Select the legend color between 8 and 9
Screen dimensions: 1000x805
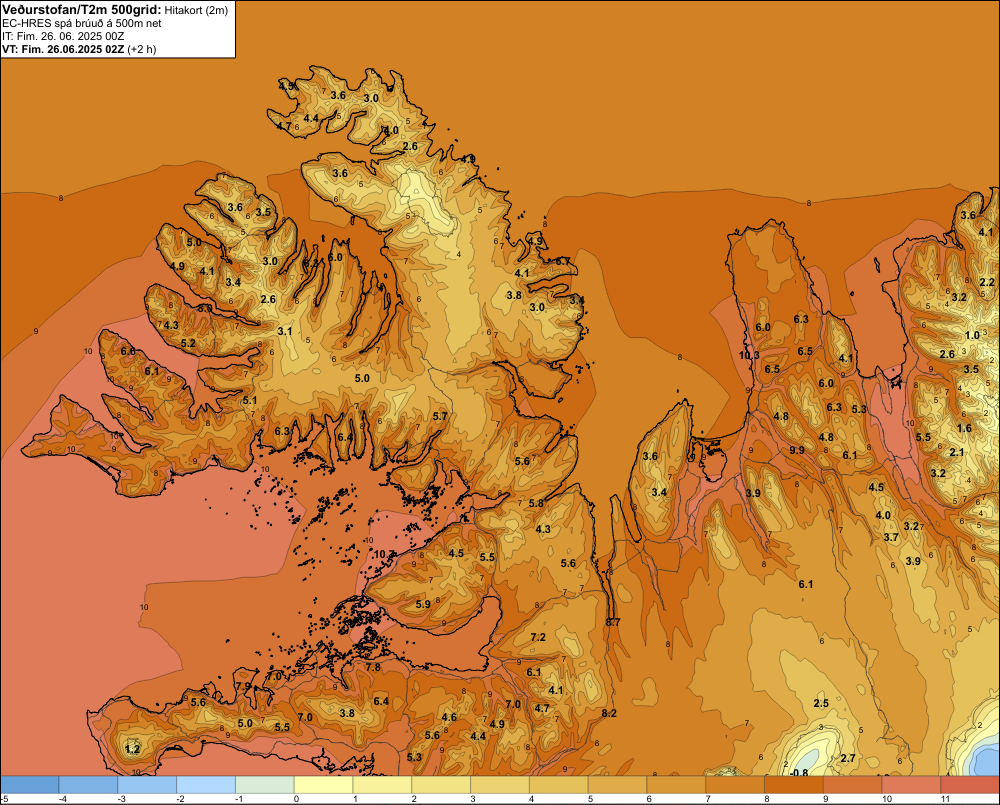pos(794,785)
